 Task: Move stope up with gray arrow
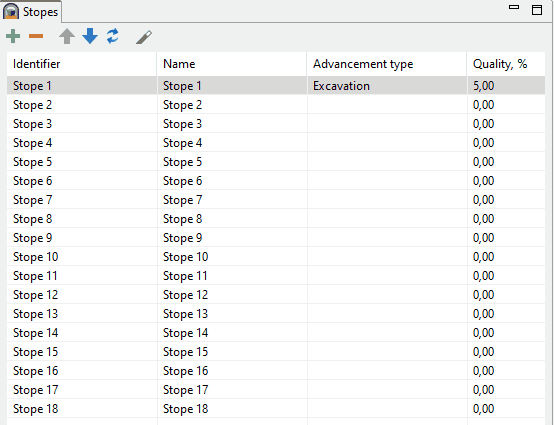(x=67, y=36)
